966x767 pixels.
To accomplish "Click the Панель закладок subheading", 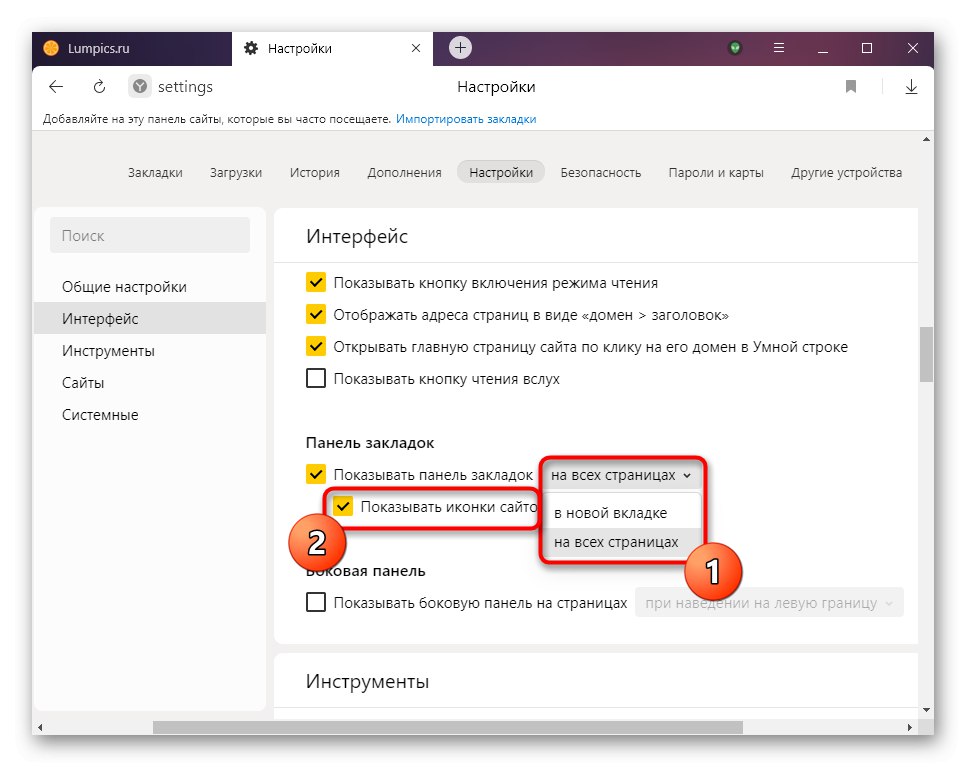I will [x=370, y=443].
